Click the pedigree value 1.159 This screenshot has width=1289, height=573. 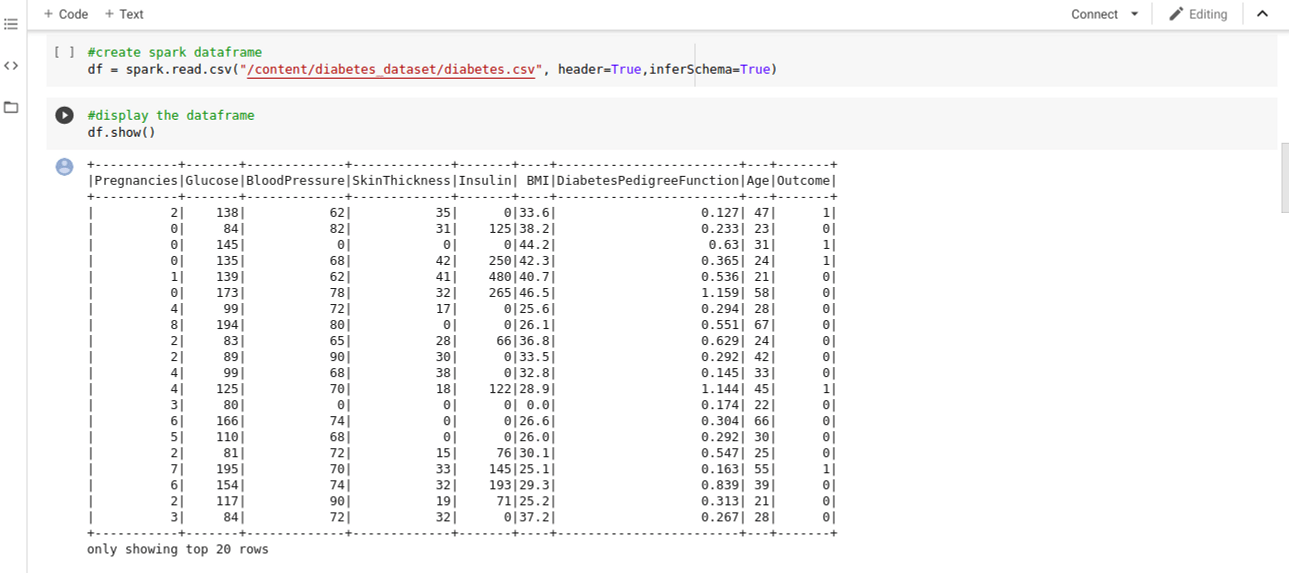click(x=721, y=293)
